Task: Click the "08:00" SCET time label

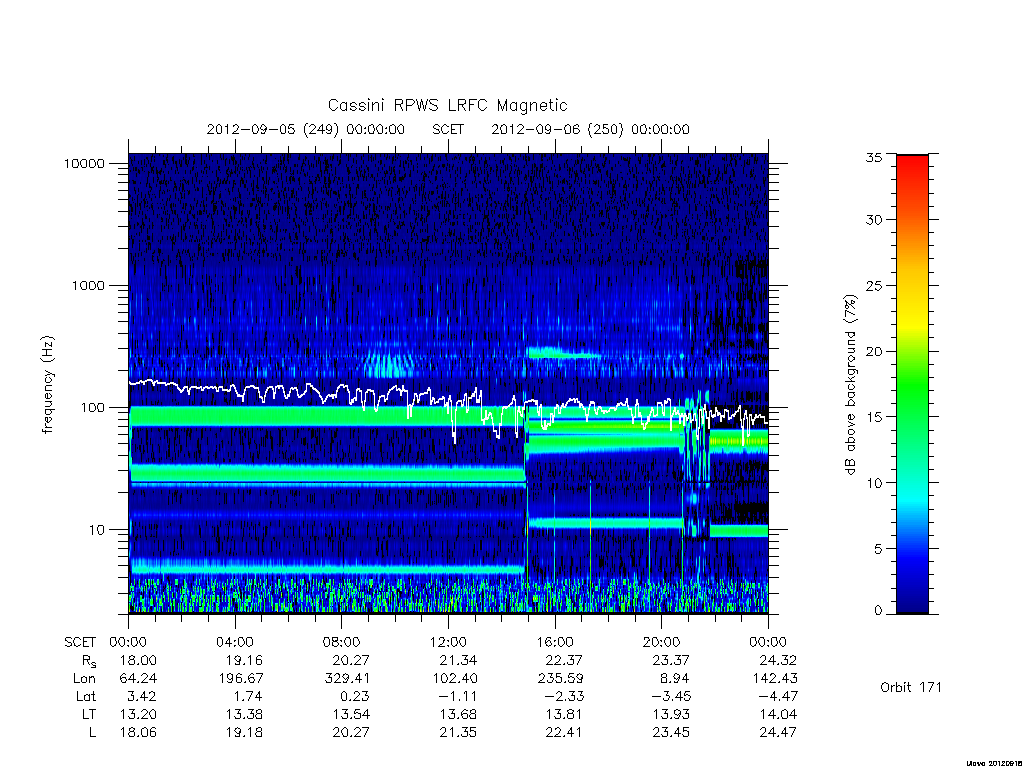Action: (x=342, y=643)
